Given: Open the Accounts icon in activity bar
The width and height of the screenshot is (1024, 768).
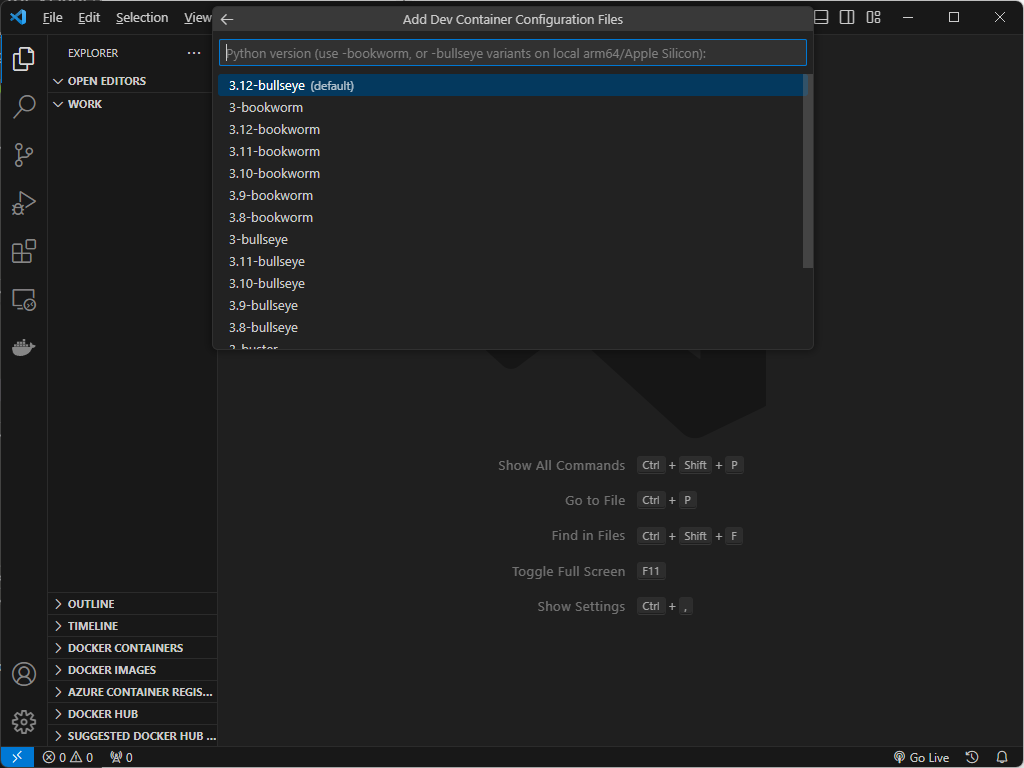Looking at the screenshot, I should pos(24,674).
